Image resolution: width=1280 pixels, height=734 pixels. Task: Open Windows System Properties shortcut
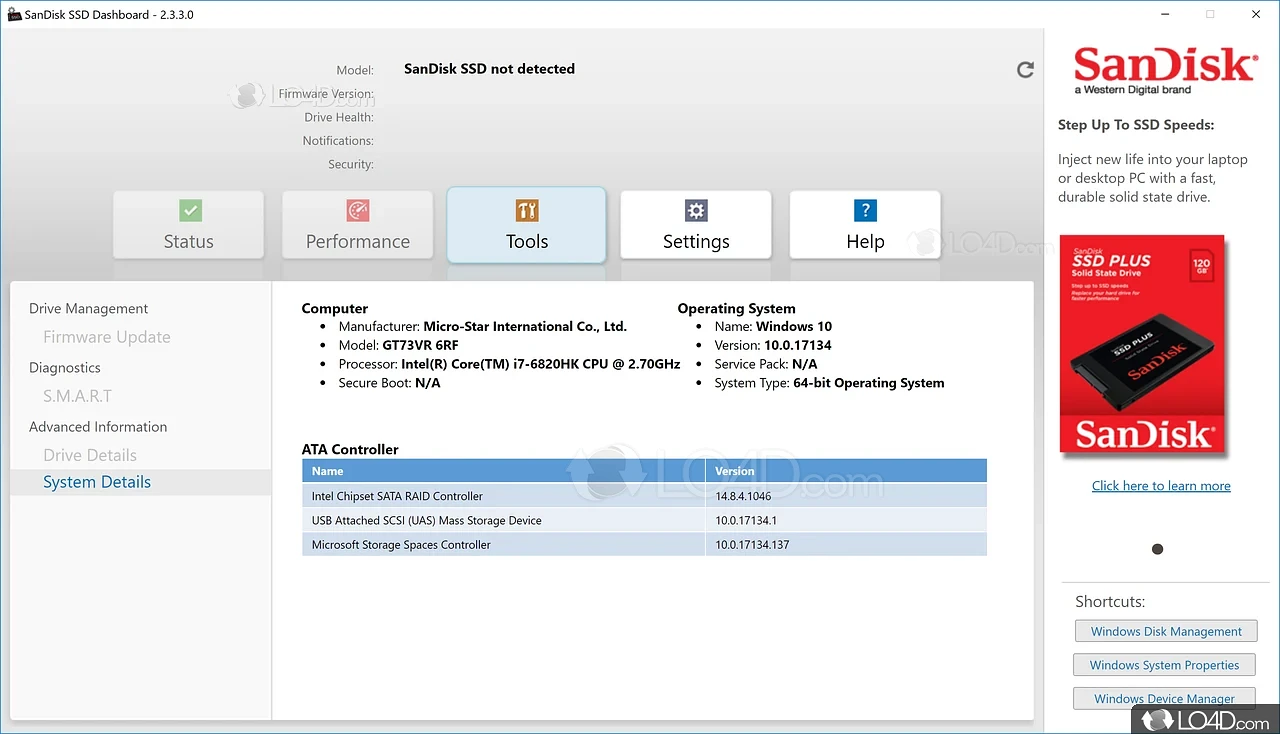pyautogui.click(x=1164, y=665)
